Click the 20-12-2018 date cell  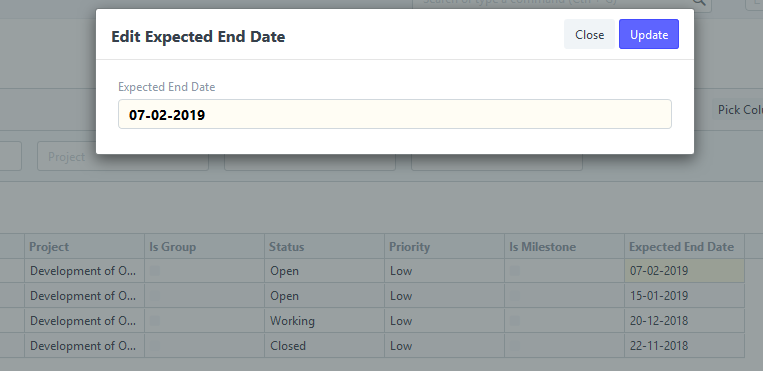[x=685, y=321]
